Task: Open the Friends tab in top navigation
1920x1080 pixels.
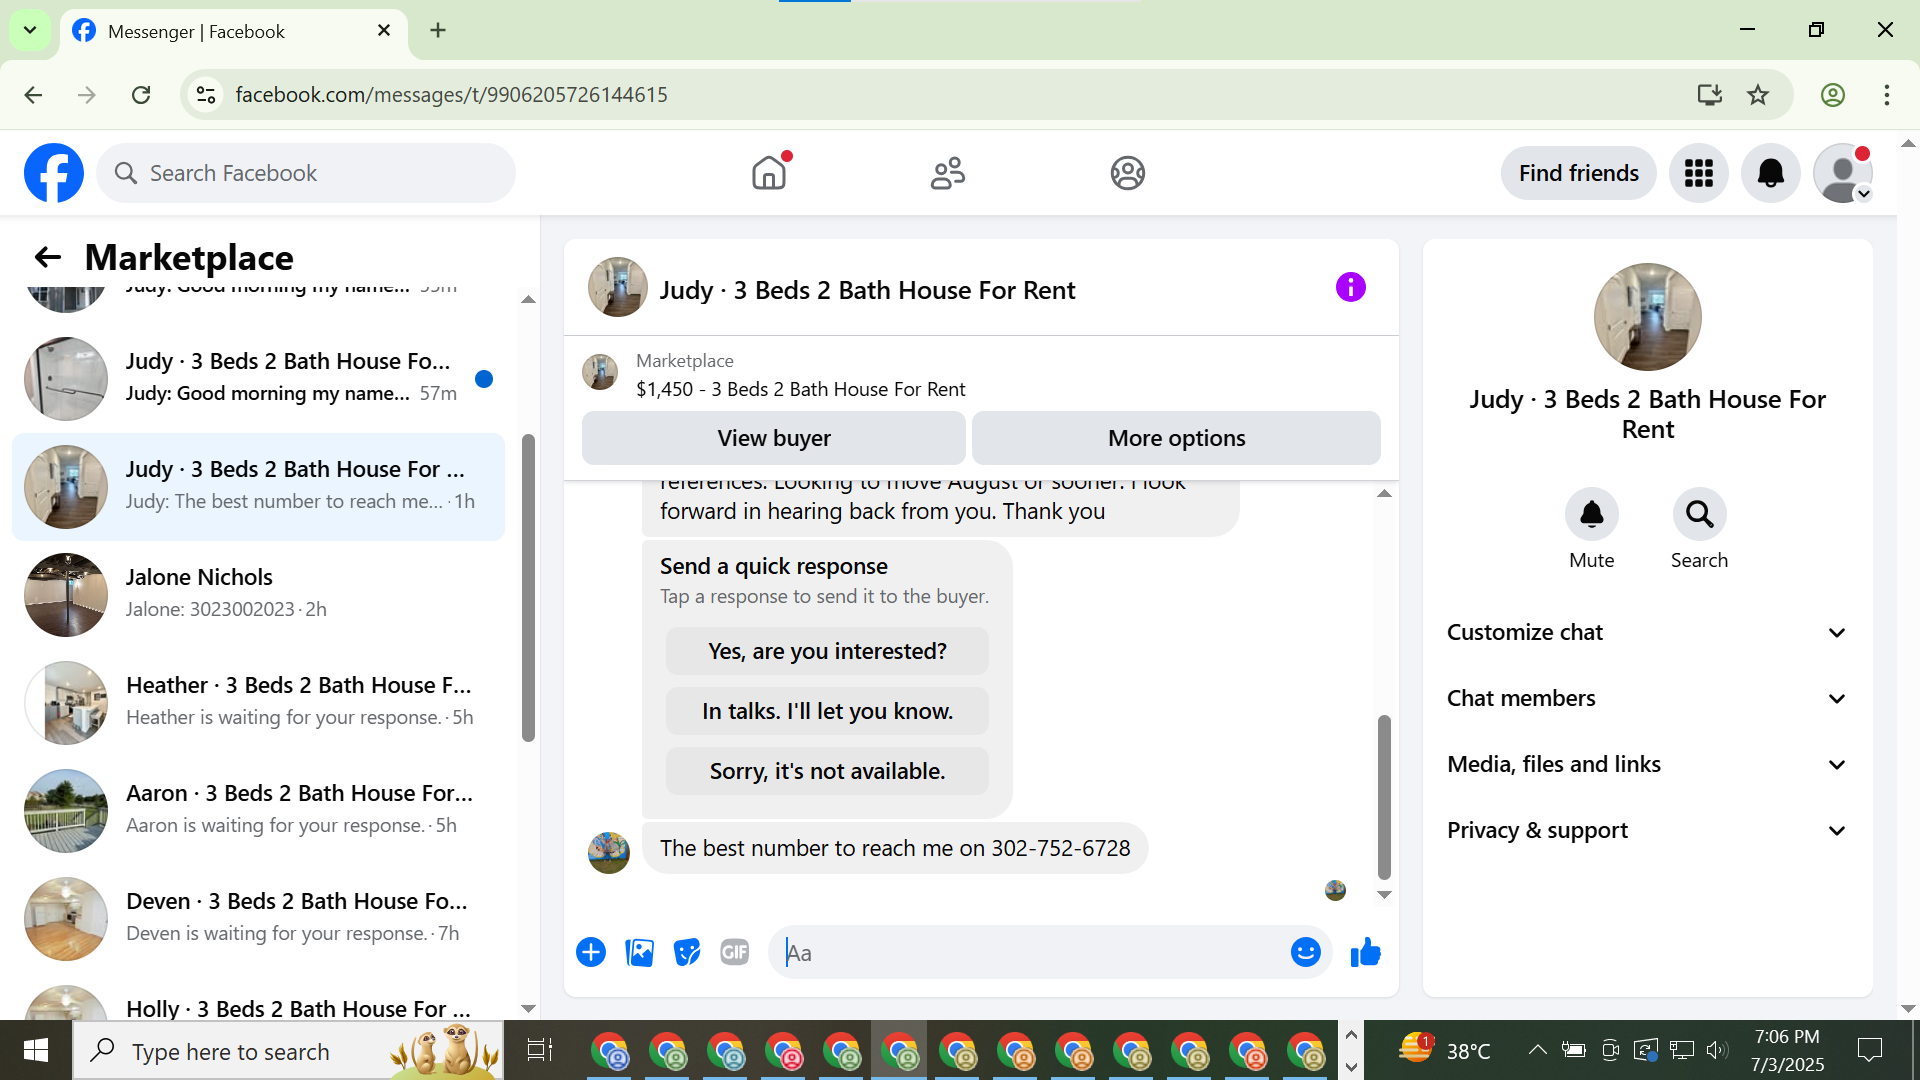Action: coord(947,173)
